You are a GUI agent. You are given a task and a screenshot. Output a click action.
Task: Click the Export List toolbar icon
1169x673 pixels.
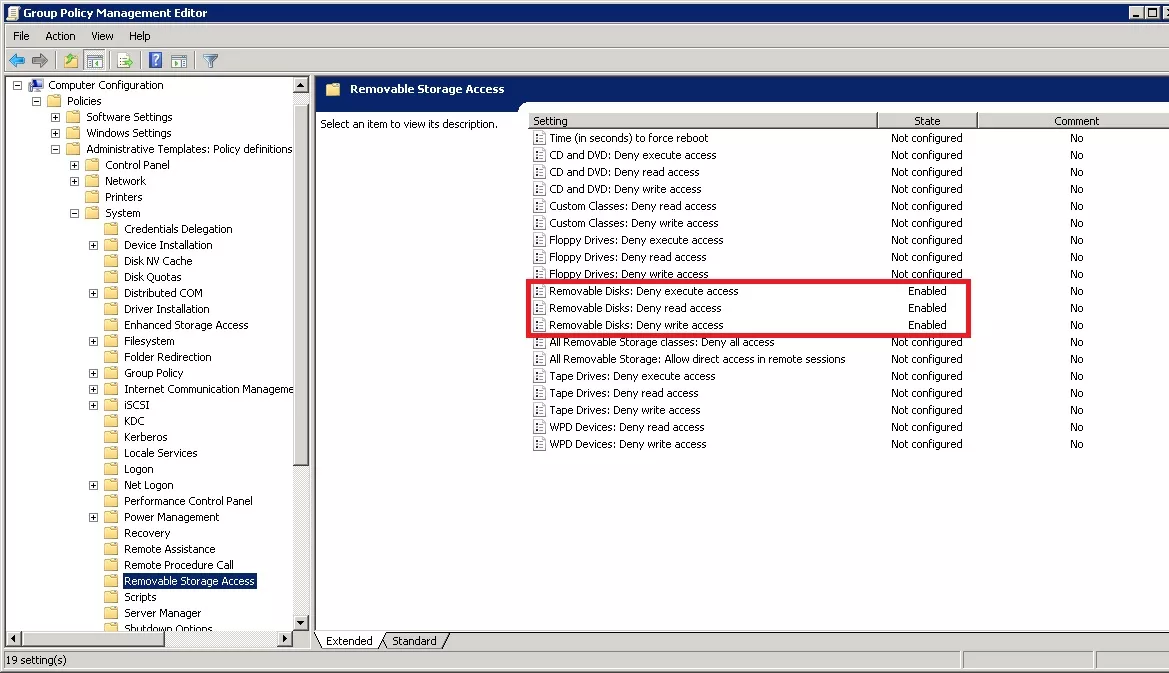click(x=125, y=60)
